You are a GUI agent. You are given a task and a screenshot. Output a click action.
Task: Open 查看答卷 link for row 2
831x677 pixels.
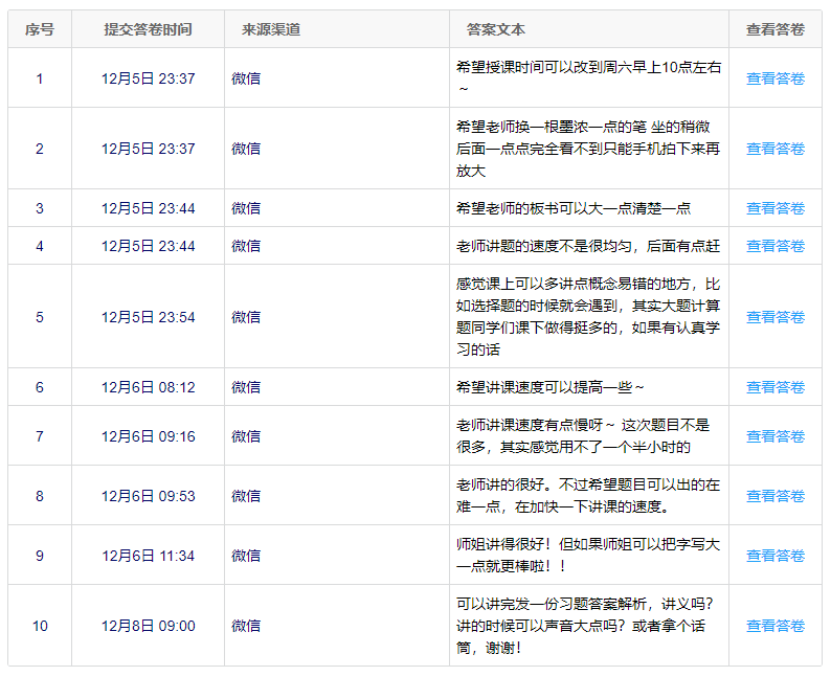tap(775, 148)
